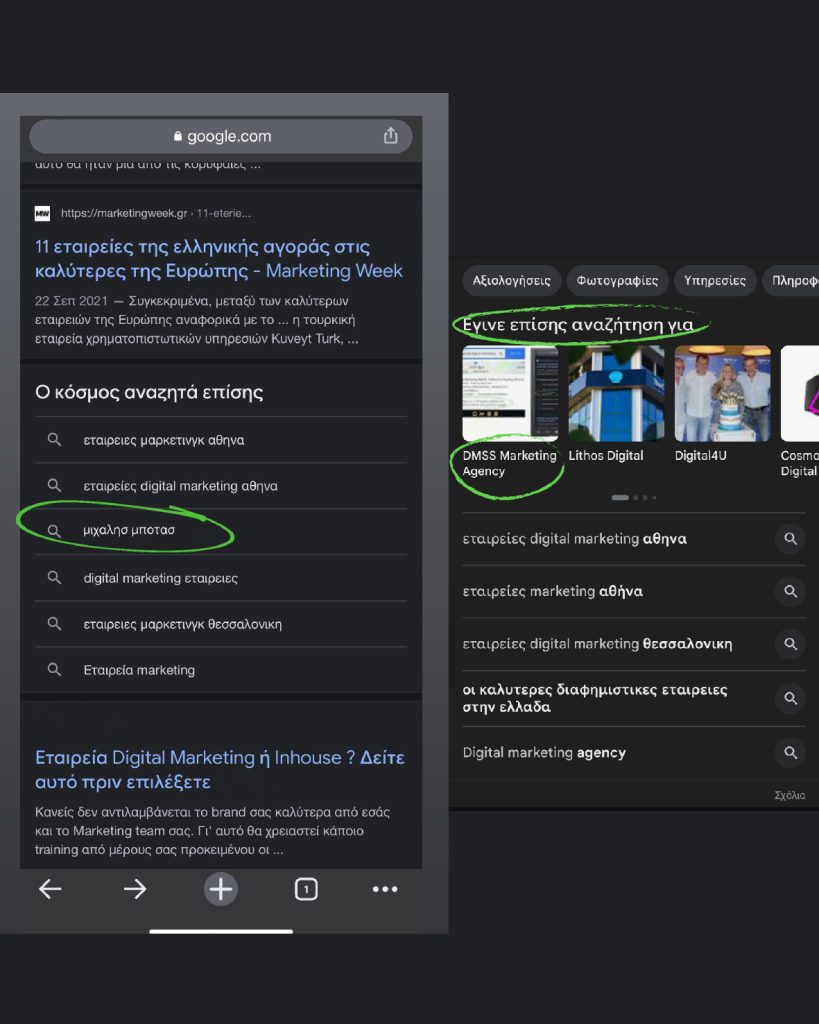Switch to the Υπηρεσίες chip
This screenshot has height=1024, width=819.
(715, 280)
